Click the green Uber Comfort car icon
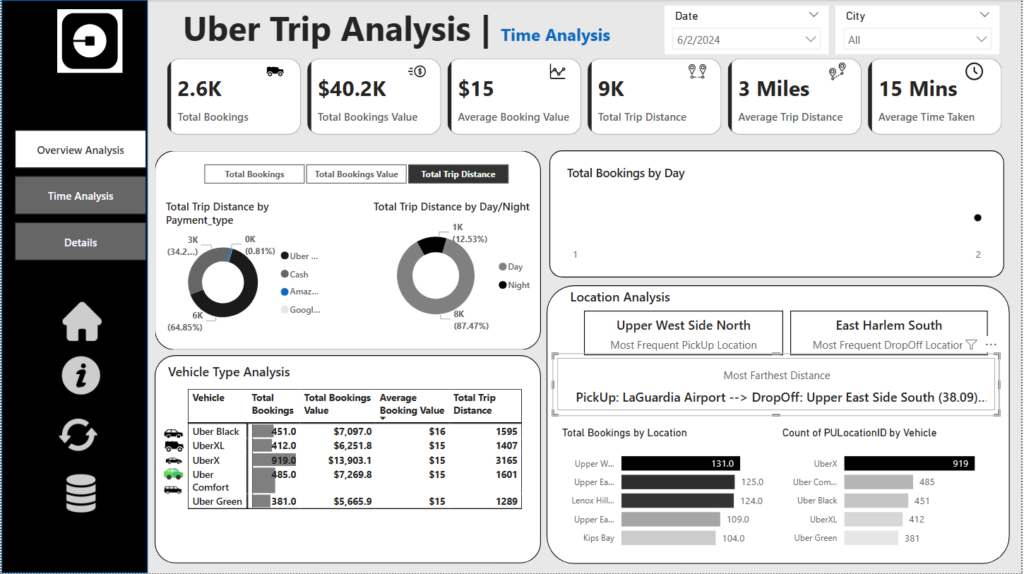 [x=173, y=474]
